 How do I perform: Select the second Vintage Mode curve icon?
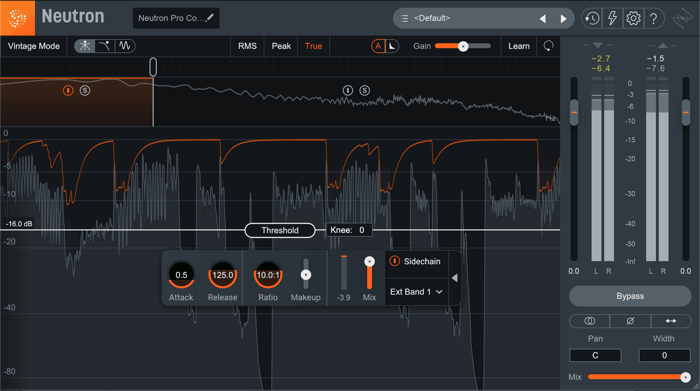(104, 46)
